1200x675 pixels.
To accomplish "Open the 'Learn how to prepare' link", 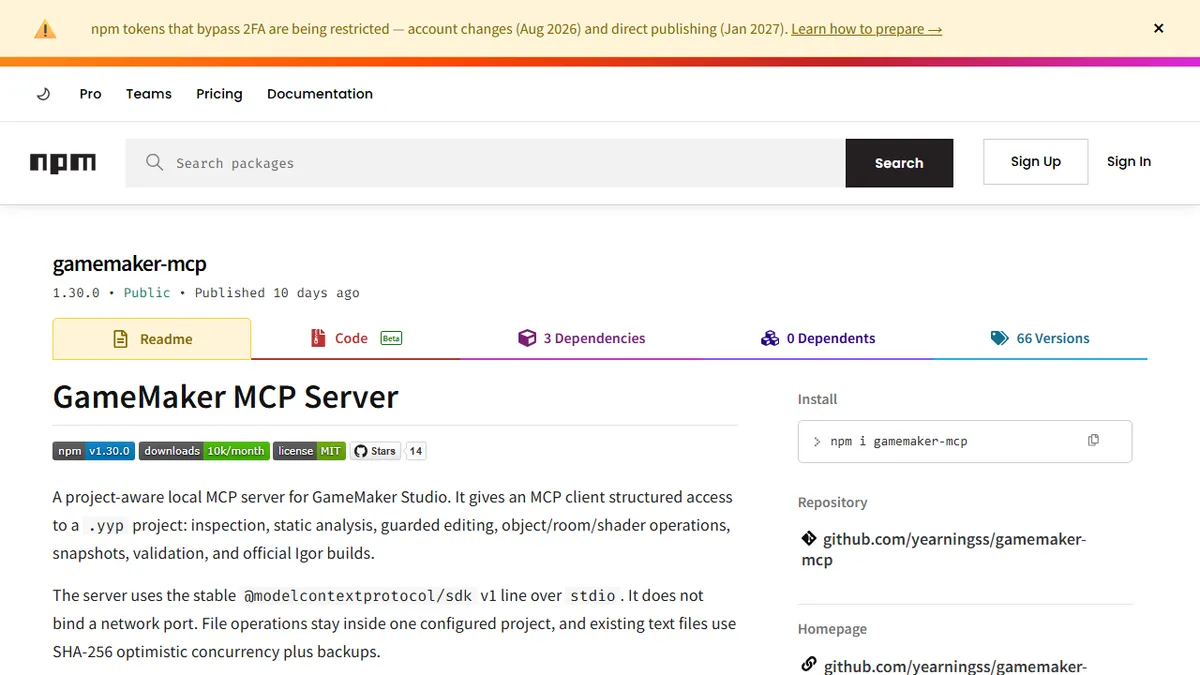I will point(866,29).
